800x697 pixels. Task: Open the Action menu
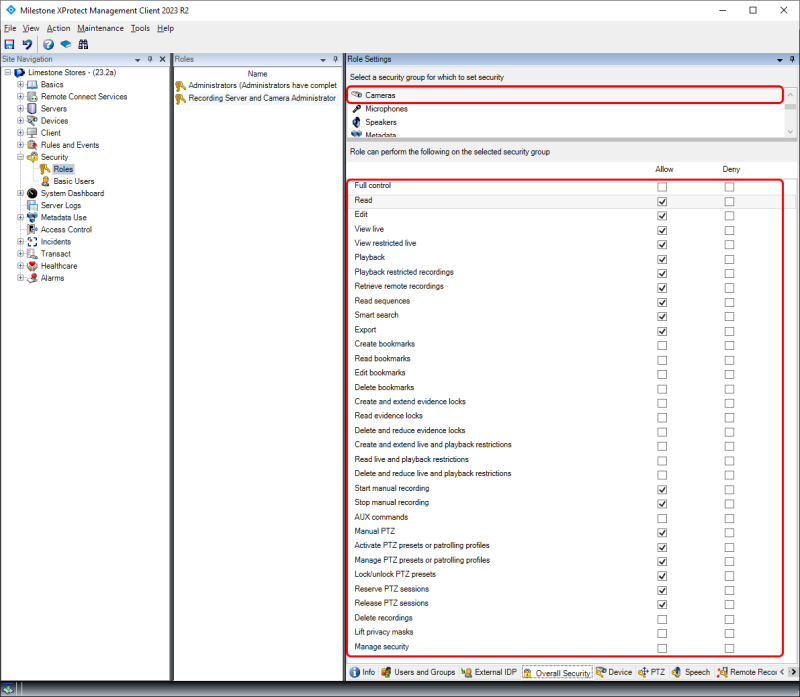pyautogui.click(x=58, y=29)
